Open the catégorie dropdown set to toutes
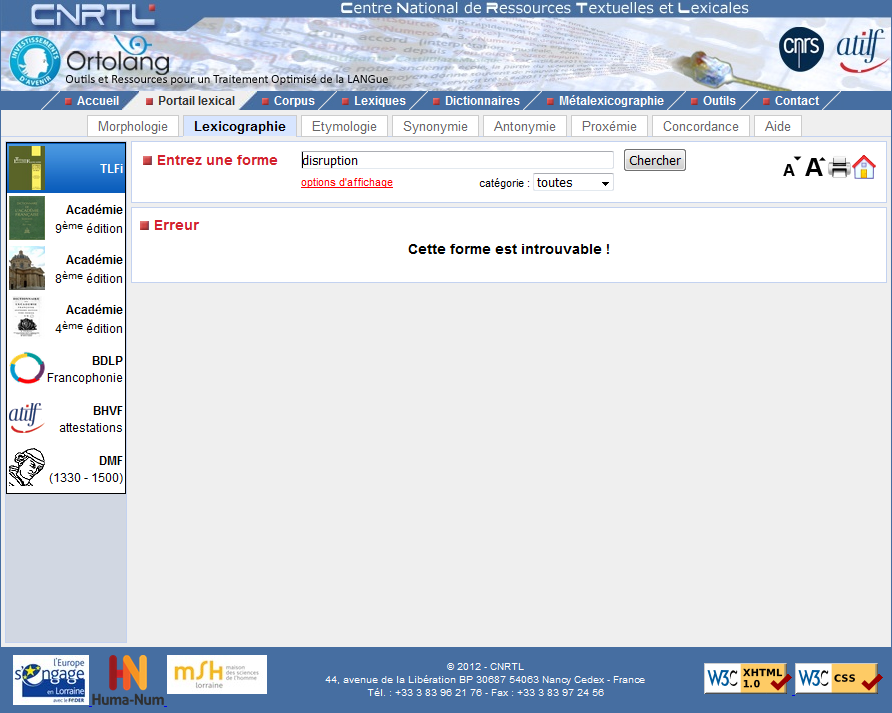Screen dimensions: 892x713 pyautogui.click(x=573, y=183)
